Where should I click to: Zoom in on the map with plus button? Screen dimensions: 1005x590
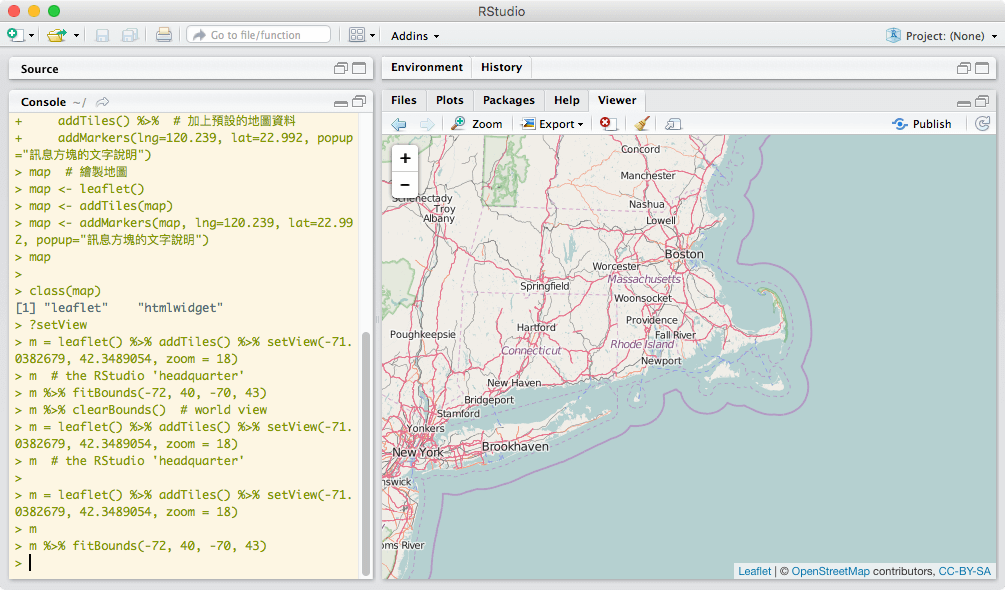(404, 158)
